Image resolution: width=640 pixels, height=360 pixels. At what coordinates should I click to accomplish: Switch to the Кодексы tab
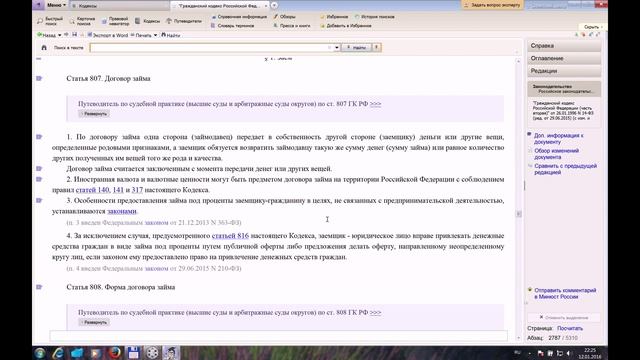(120, 6)
